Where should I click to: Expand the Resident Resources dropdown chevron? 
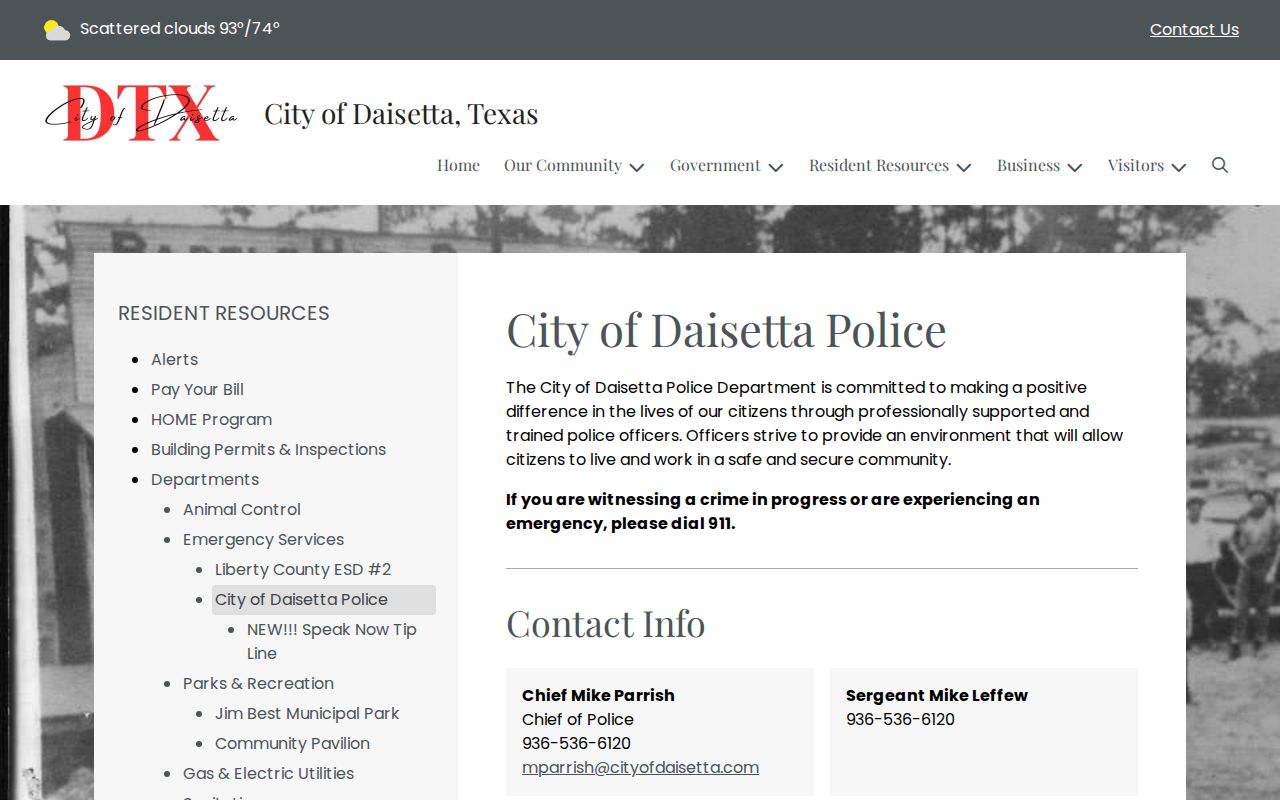click(x=964, y=167)
